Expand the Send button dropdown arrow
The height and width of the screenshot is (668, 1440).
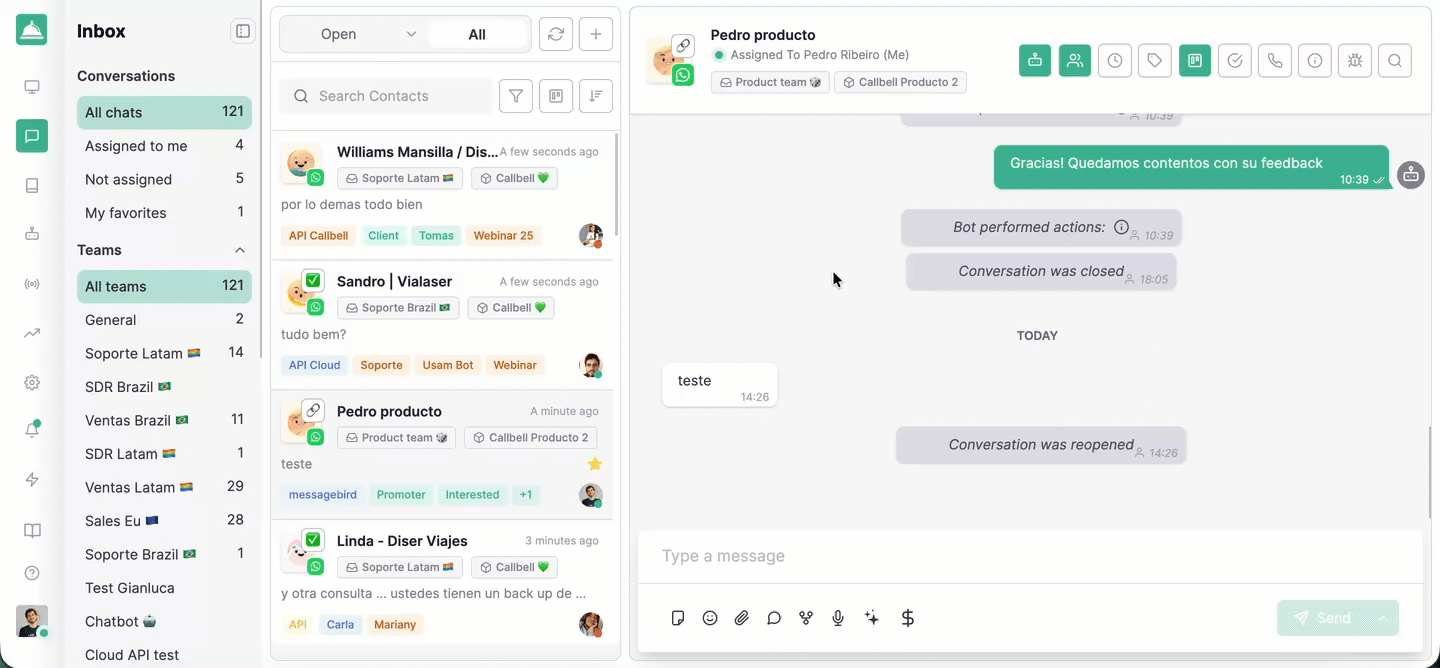point(1383,618)
